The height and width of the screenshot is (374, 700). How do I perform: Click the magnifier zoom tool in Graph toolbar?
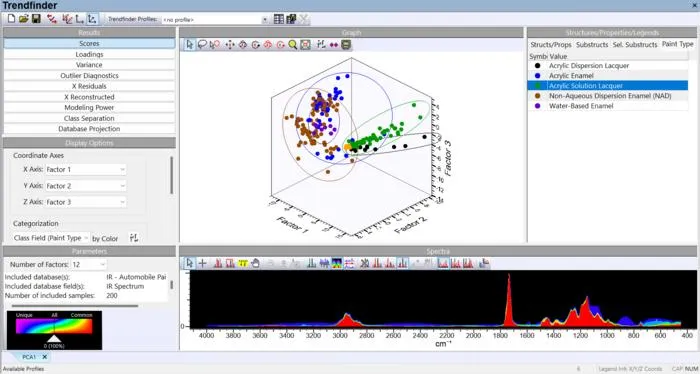click(292, 44)
